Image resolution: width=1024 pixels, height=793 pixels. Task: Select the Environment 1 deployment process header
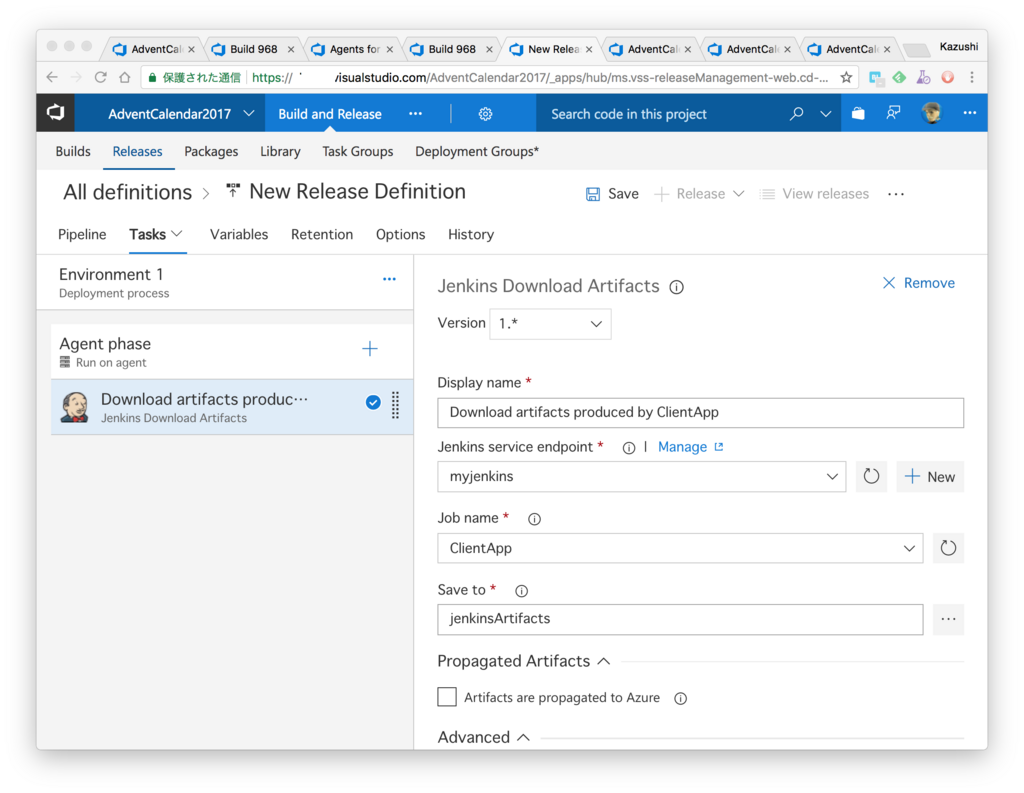tap(225, 283)
